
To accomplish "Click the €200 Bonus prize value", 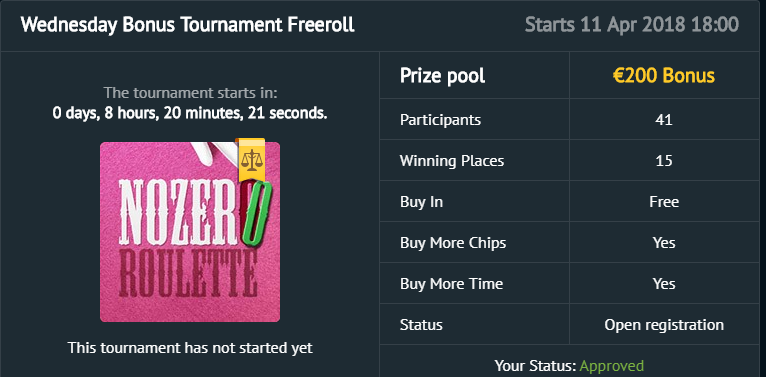I will pyautogui.click(x=664, y=76).
